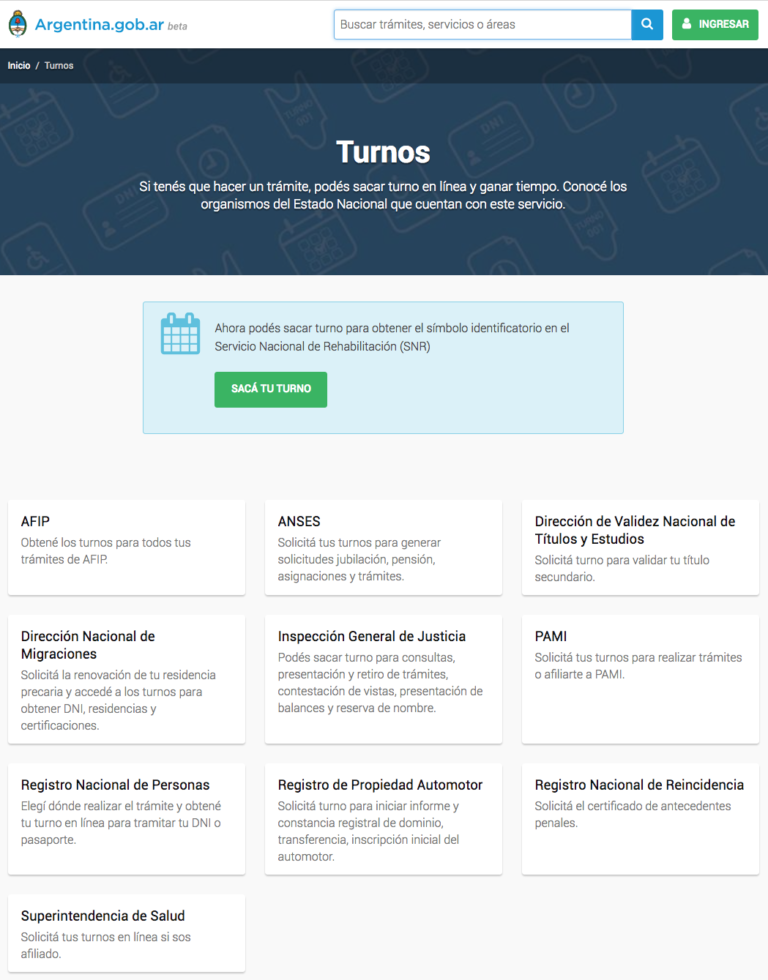Open the Registro Nacional de Personas card
The width and height of the screenshot is (768, 980).
point(126,819)
